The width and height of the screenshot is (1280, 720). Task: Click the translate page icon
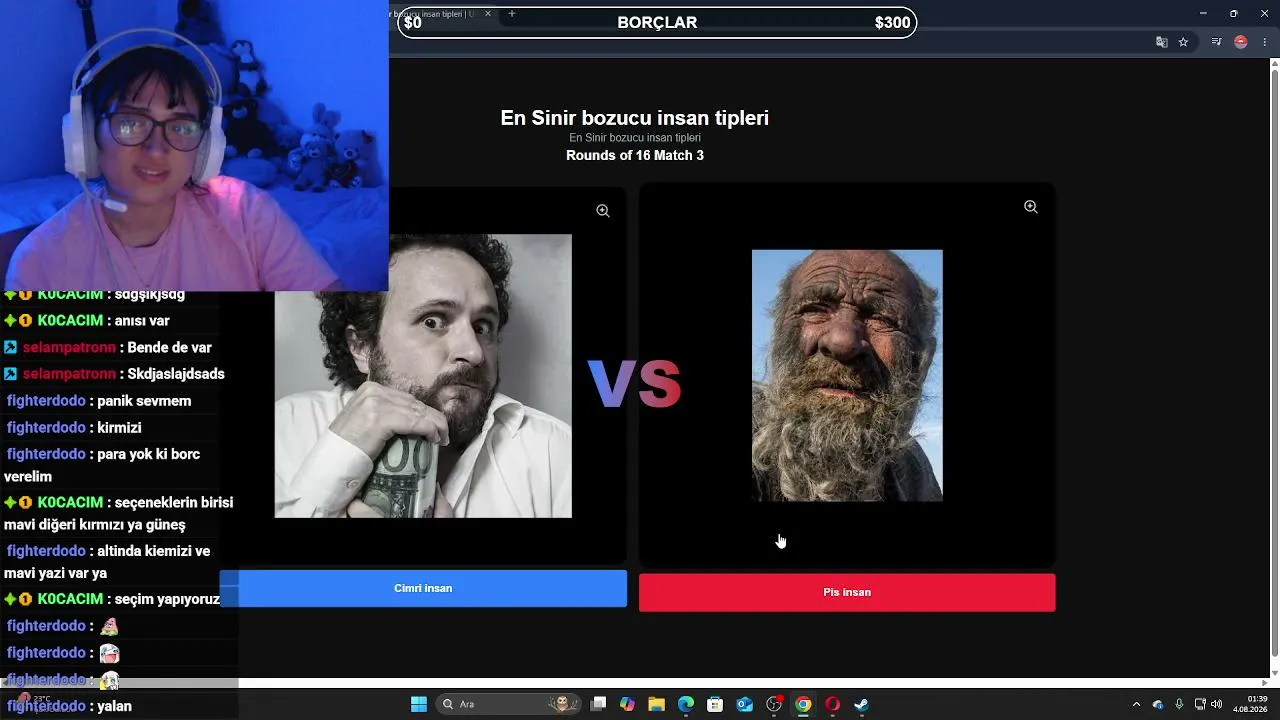click(x=1161, y=42)
